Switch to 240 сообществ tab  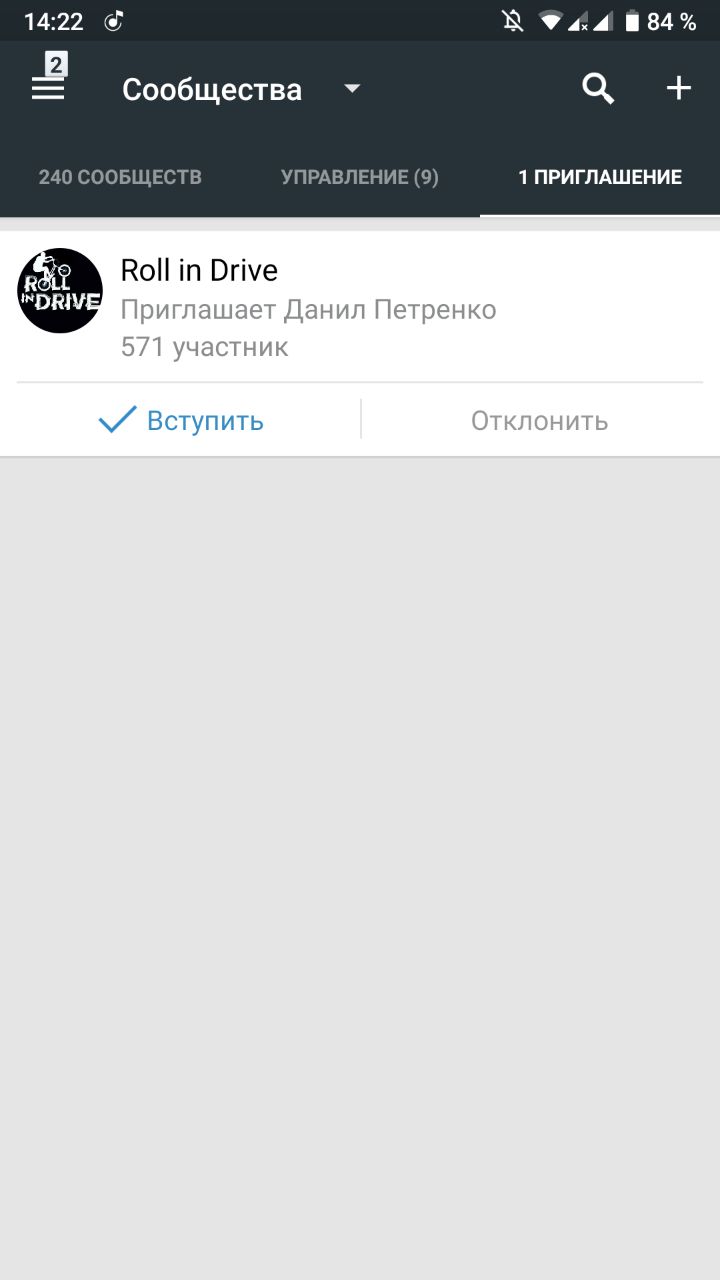(x=120, y=177)
